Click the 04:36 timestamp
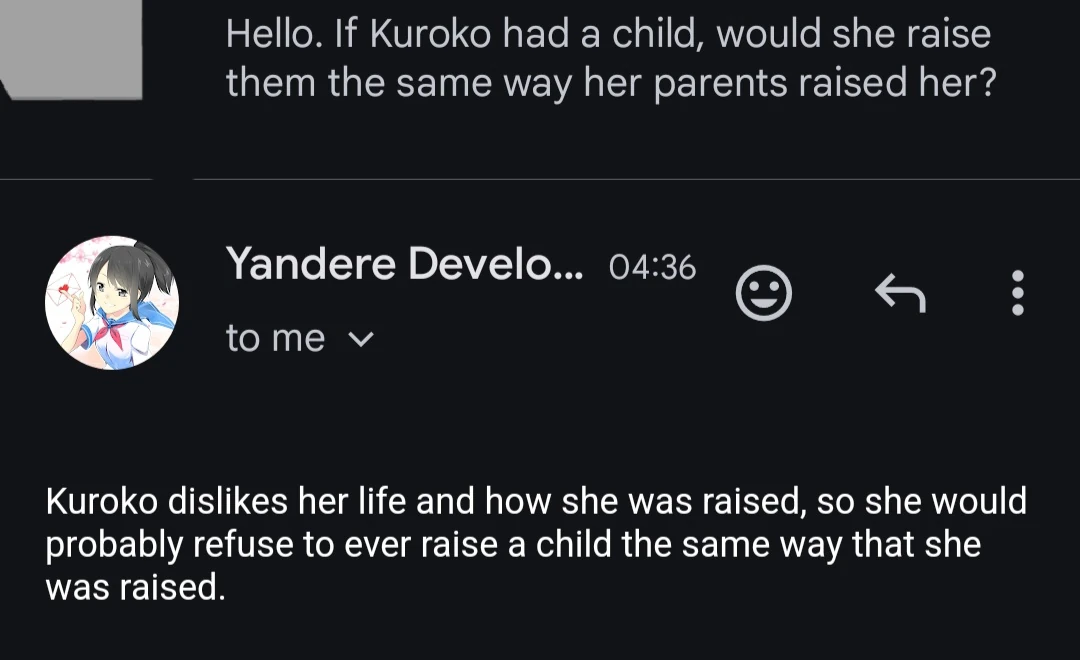The width and height of the screenshot is (1080, 660). coord(652,267)
